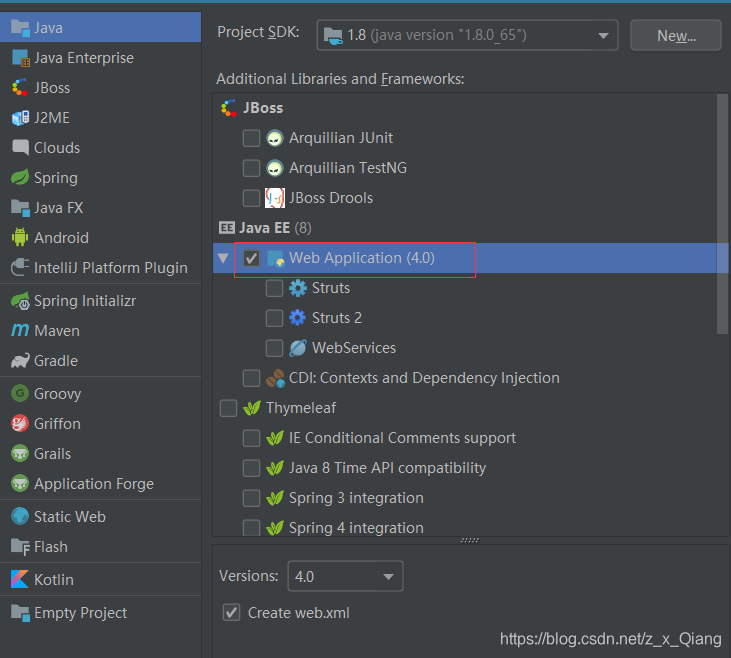The image size is (731, 658).
Task: Open the Project SDK dropdown
Action: [467, 35]
